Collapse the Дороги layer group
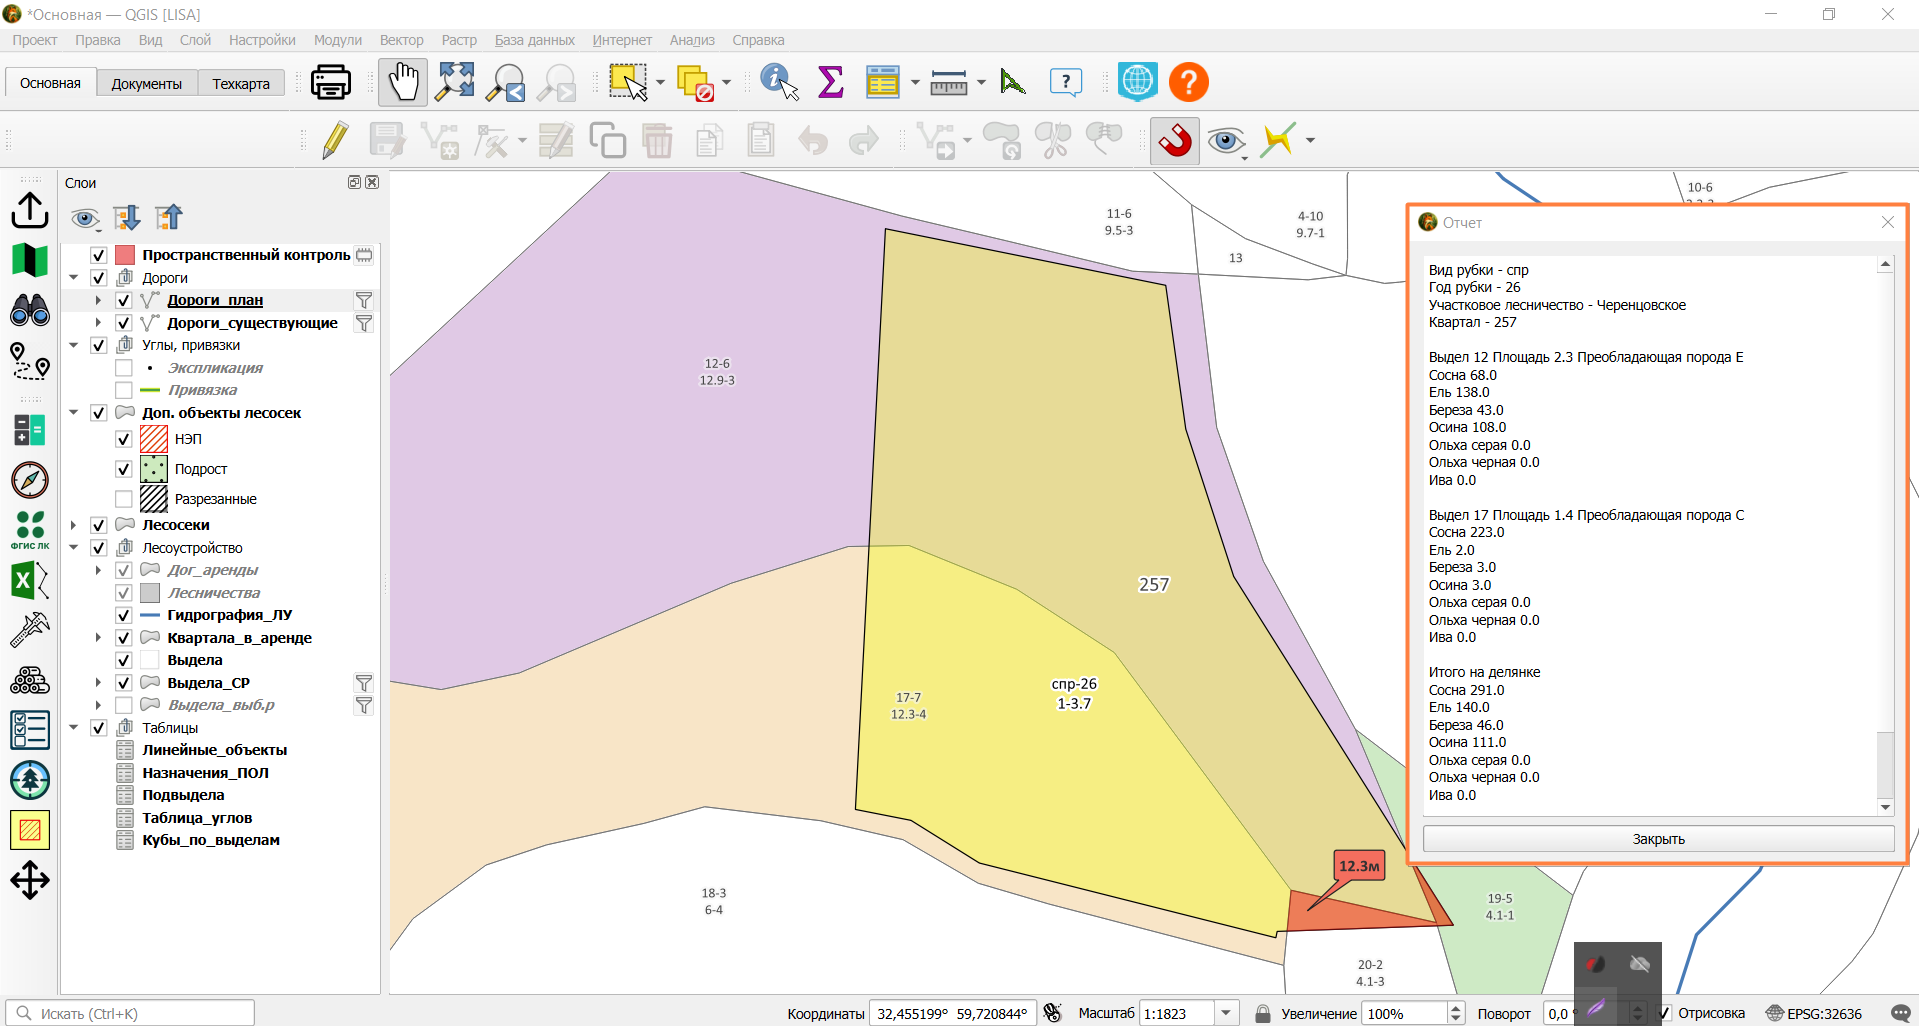This screenshot has height=1026, width=1919. (74, 278)
